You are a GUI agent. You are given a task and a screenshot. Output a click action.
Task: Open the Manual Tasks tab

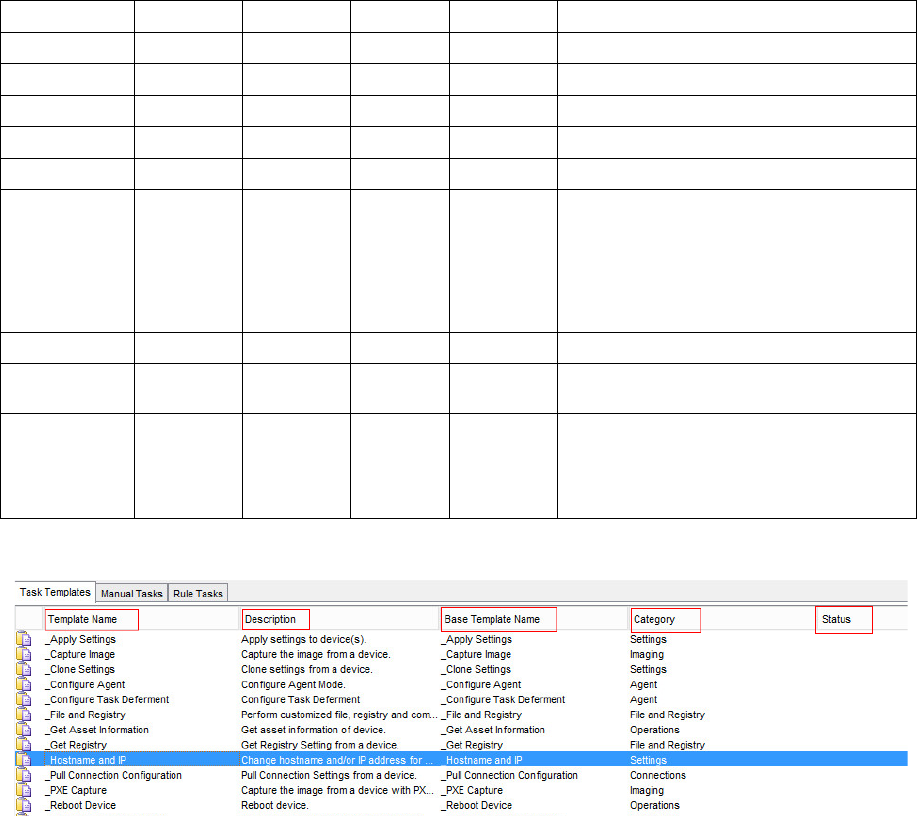(132, 593)
